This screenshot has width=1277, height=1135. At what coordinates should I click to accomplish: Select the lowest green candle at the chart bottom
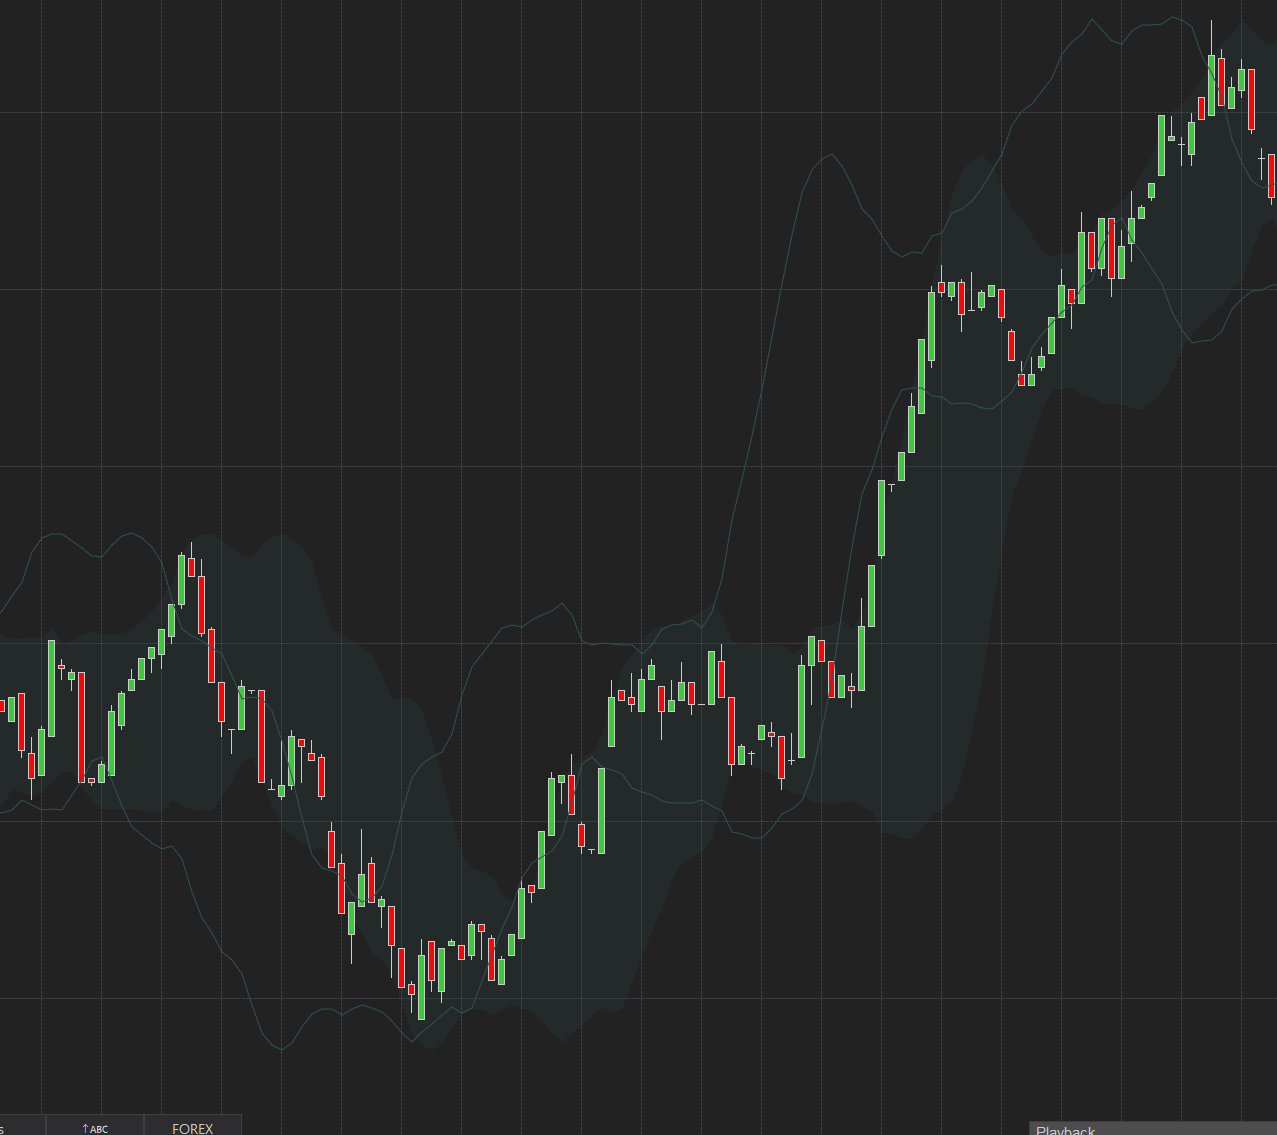(421, 986)
